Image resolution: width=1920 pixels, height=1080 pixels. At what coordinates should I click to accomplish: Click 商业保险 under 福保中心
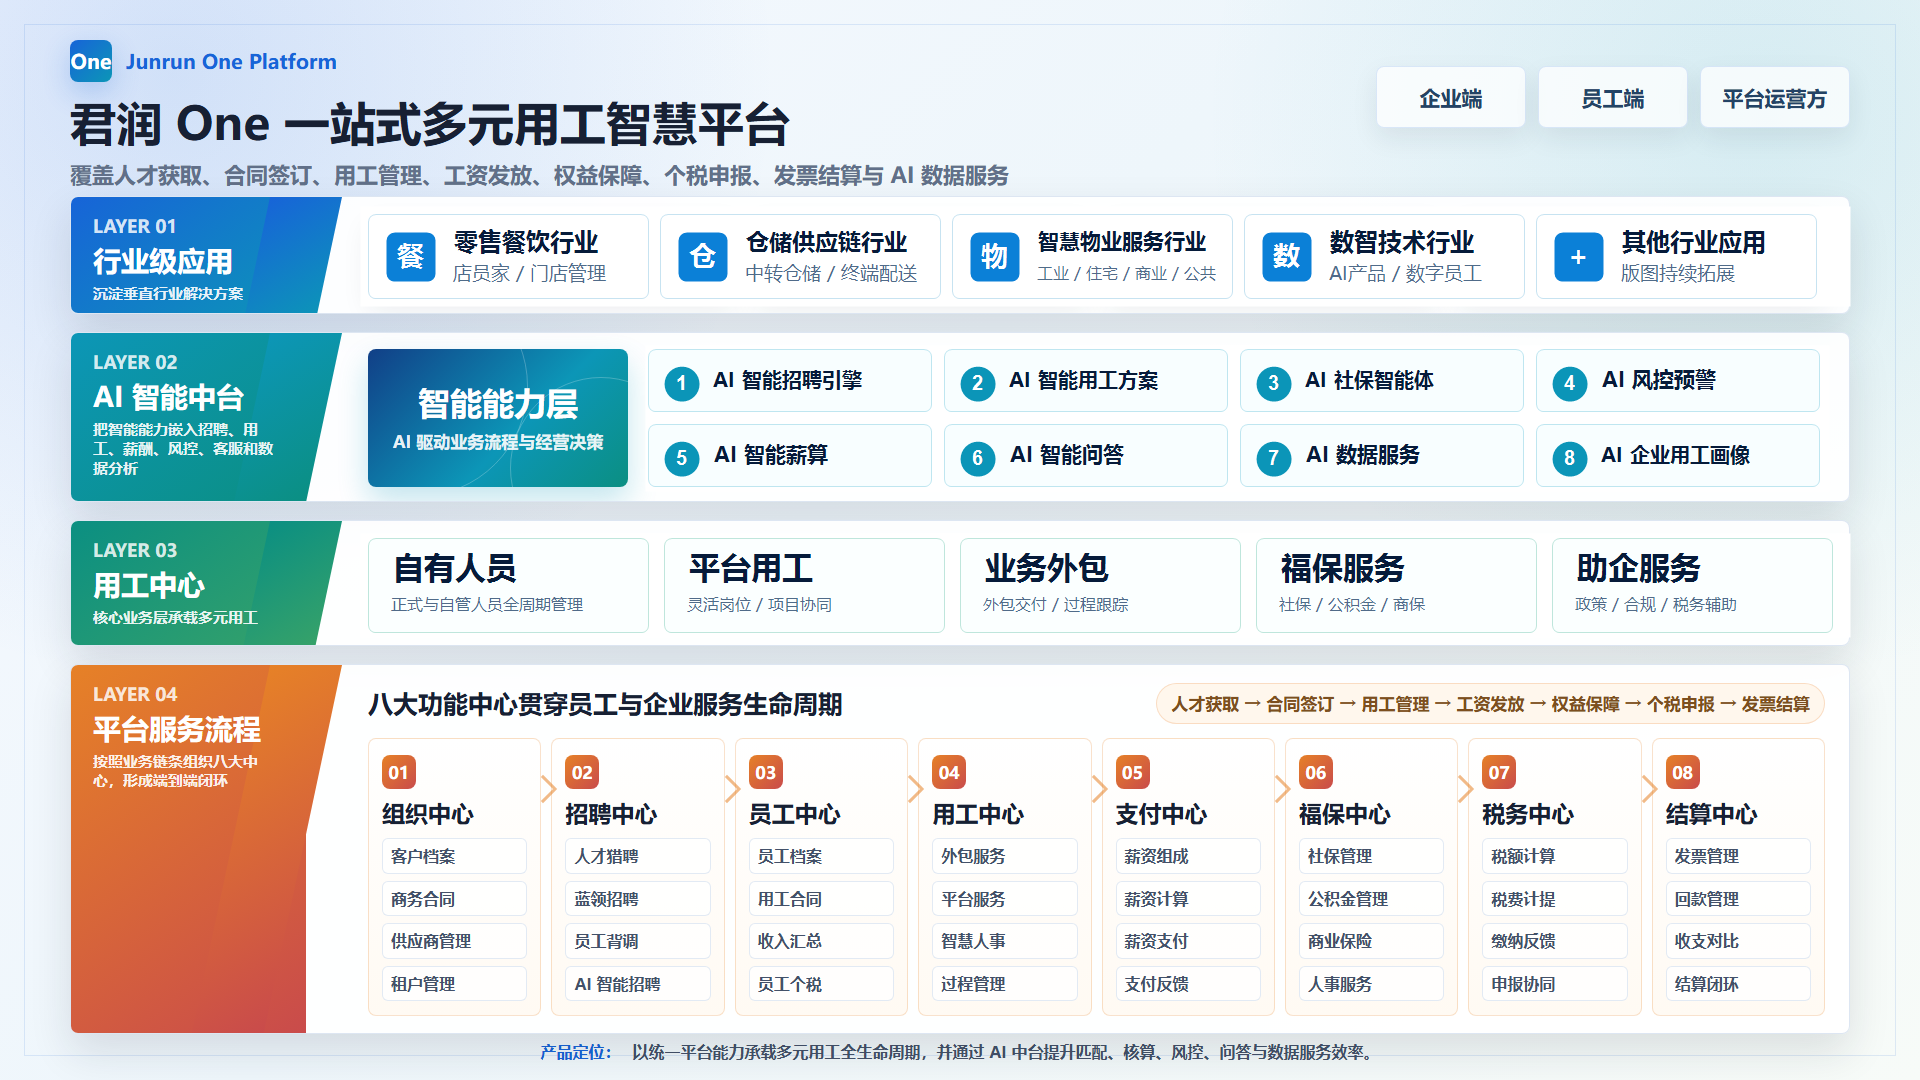tap(1371, 941)
